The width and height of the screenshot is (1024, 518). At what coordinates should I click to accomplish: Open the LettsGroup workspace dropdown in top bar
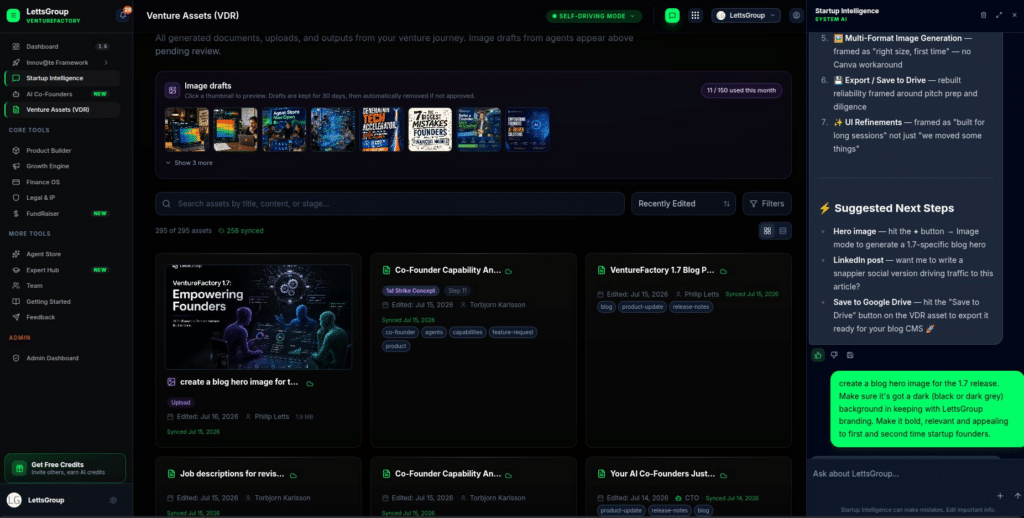(746, 16)
